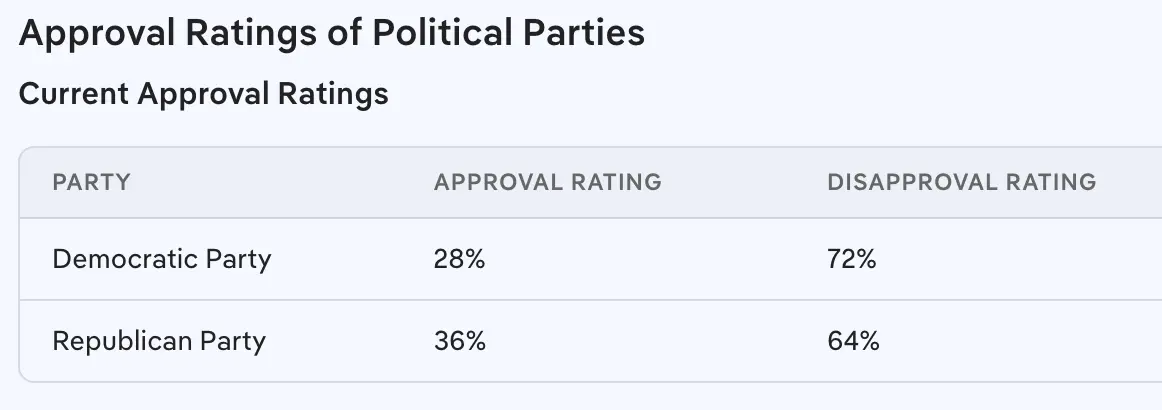Select the Republican Party's 64% disapproval value

pyautogui.click(x=853, y=341)
